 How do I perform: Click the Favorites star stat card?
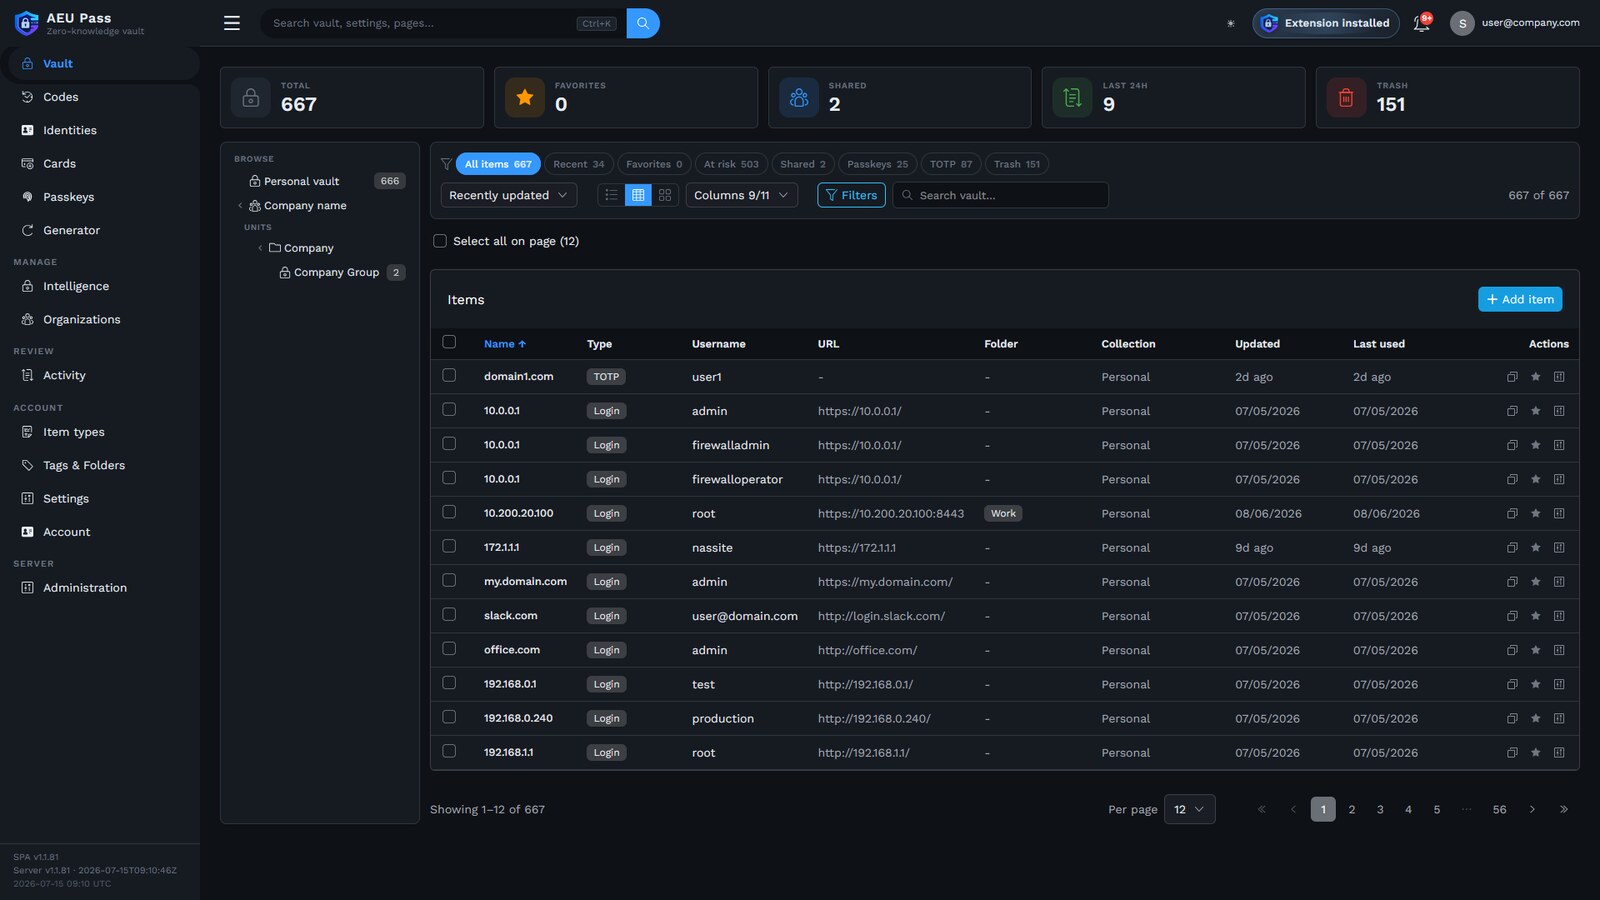click(x=524, y=98)
